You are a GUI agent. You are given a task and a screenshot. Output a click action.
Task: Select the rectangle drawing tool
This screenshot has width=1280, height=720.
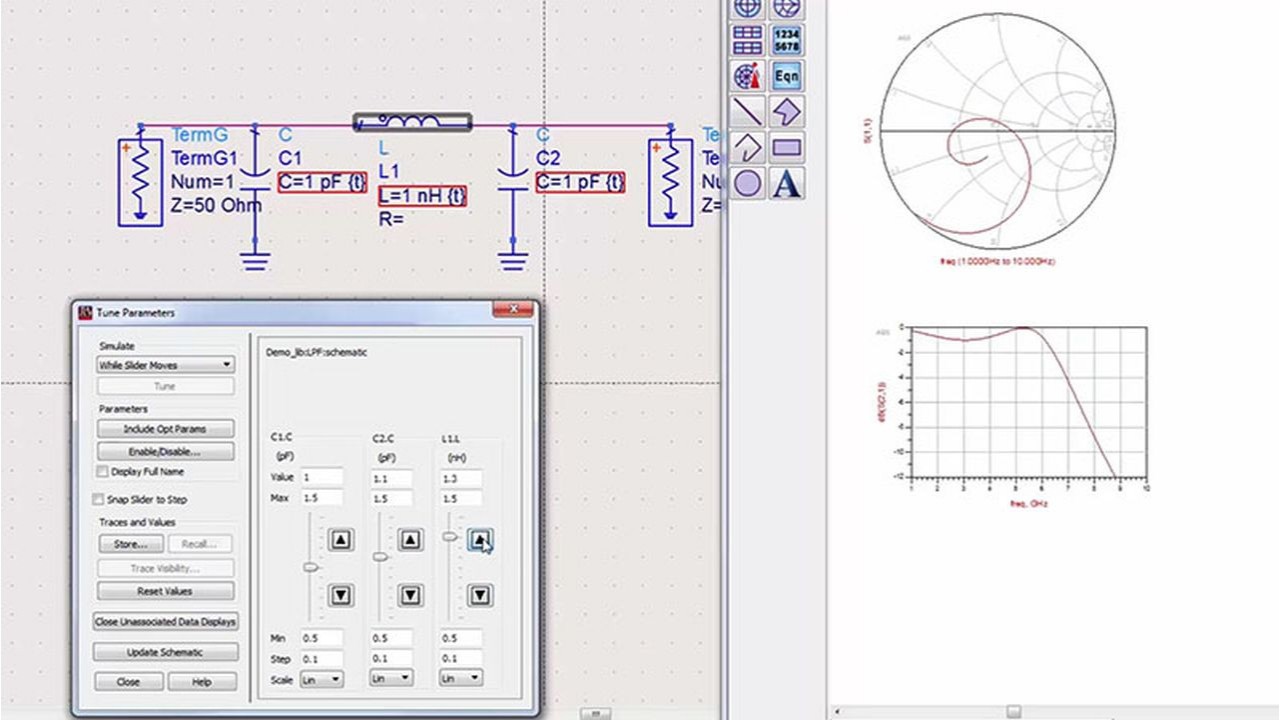[787, 148]
